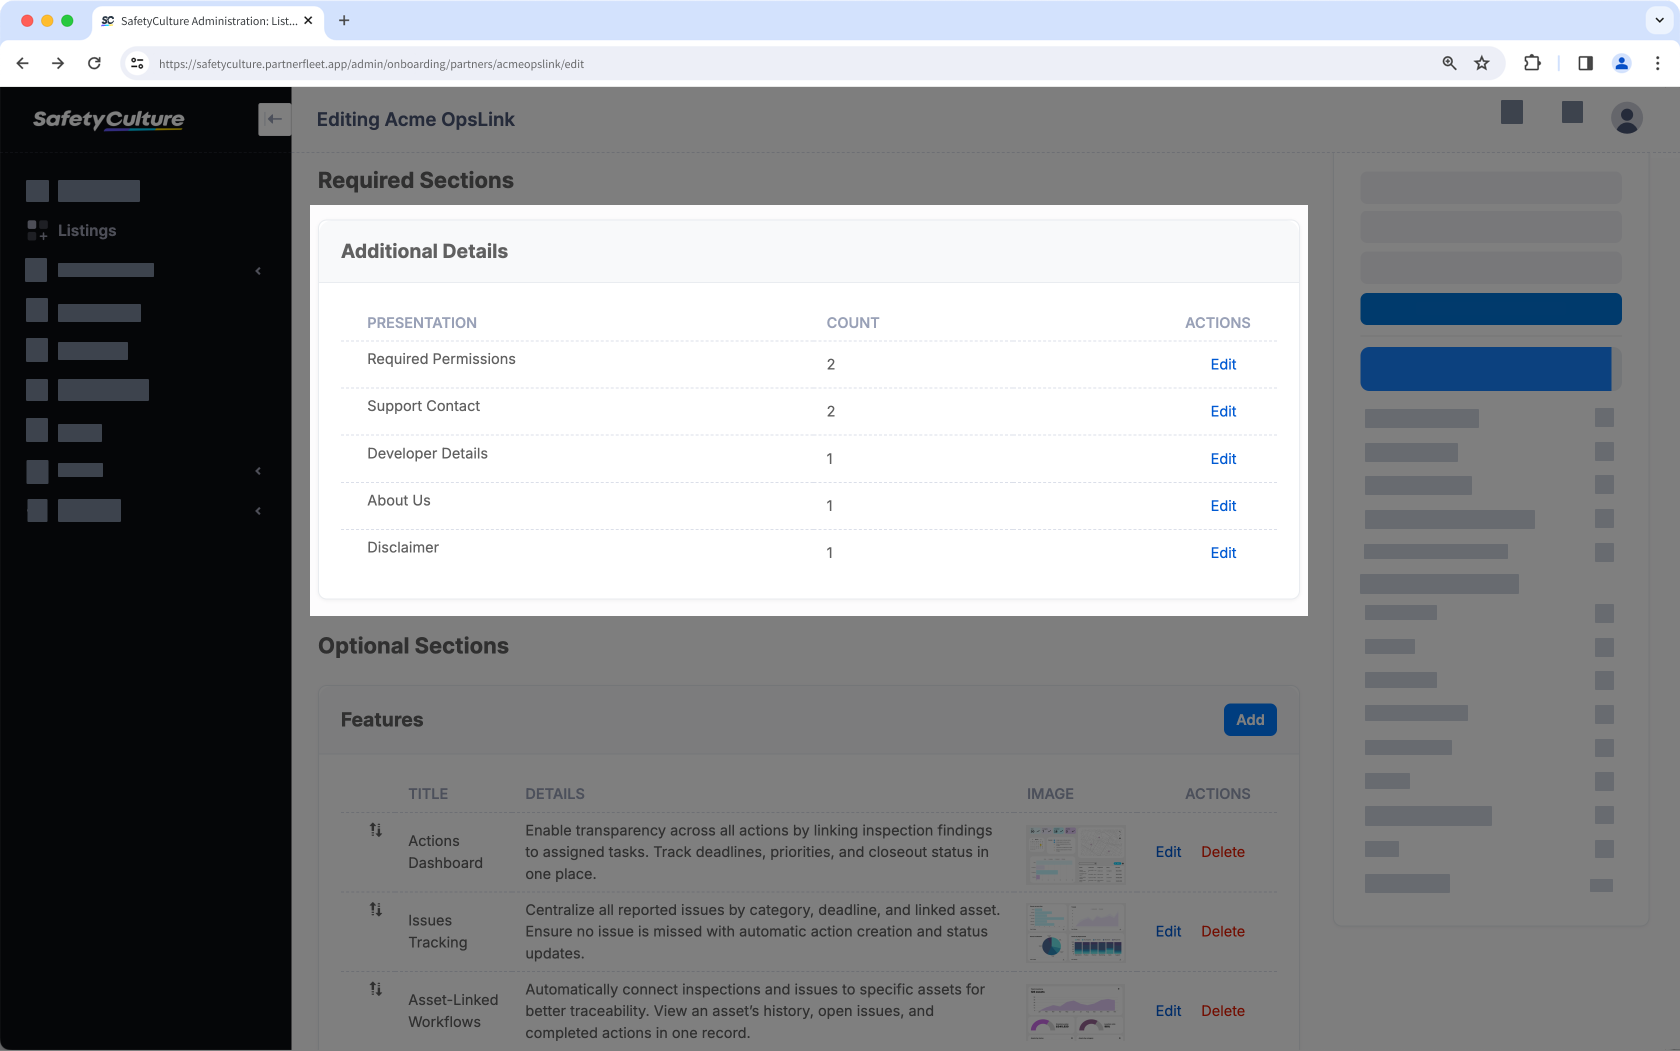Open a new browser tab
This screenshot has width=1680, height=1051.
pyautogui.click(x=344, y=20)
